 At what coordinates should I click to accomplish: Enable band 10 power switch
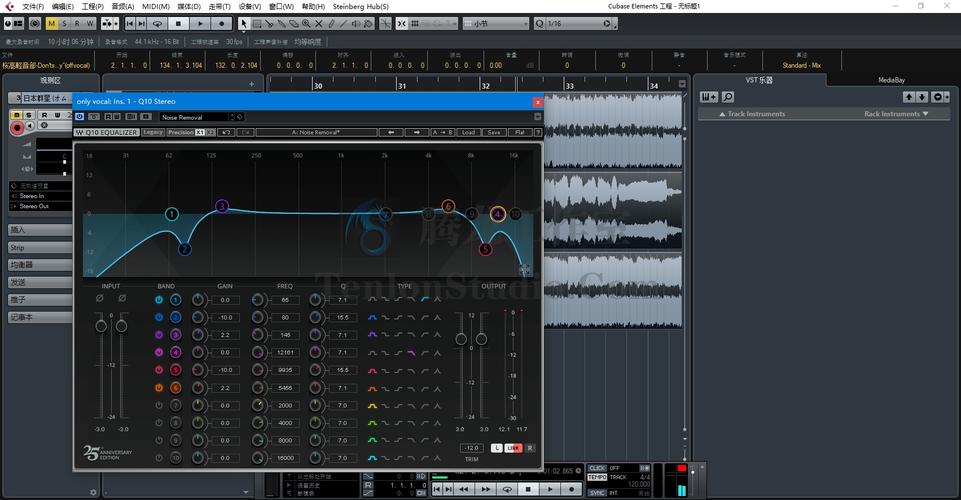coord(159,458)
